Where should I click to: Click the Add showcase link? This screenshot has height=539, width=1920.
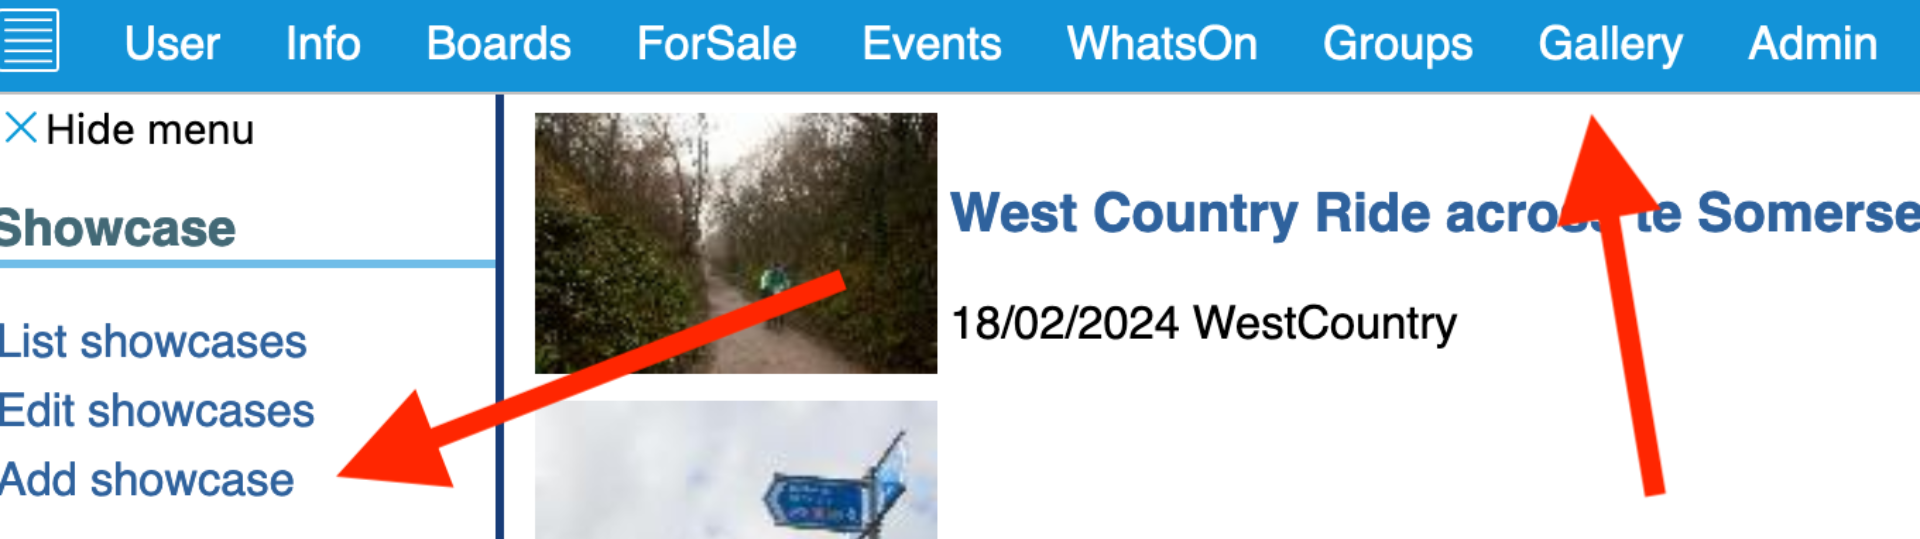(147, 480)
